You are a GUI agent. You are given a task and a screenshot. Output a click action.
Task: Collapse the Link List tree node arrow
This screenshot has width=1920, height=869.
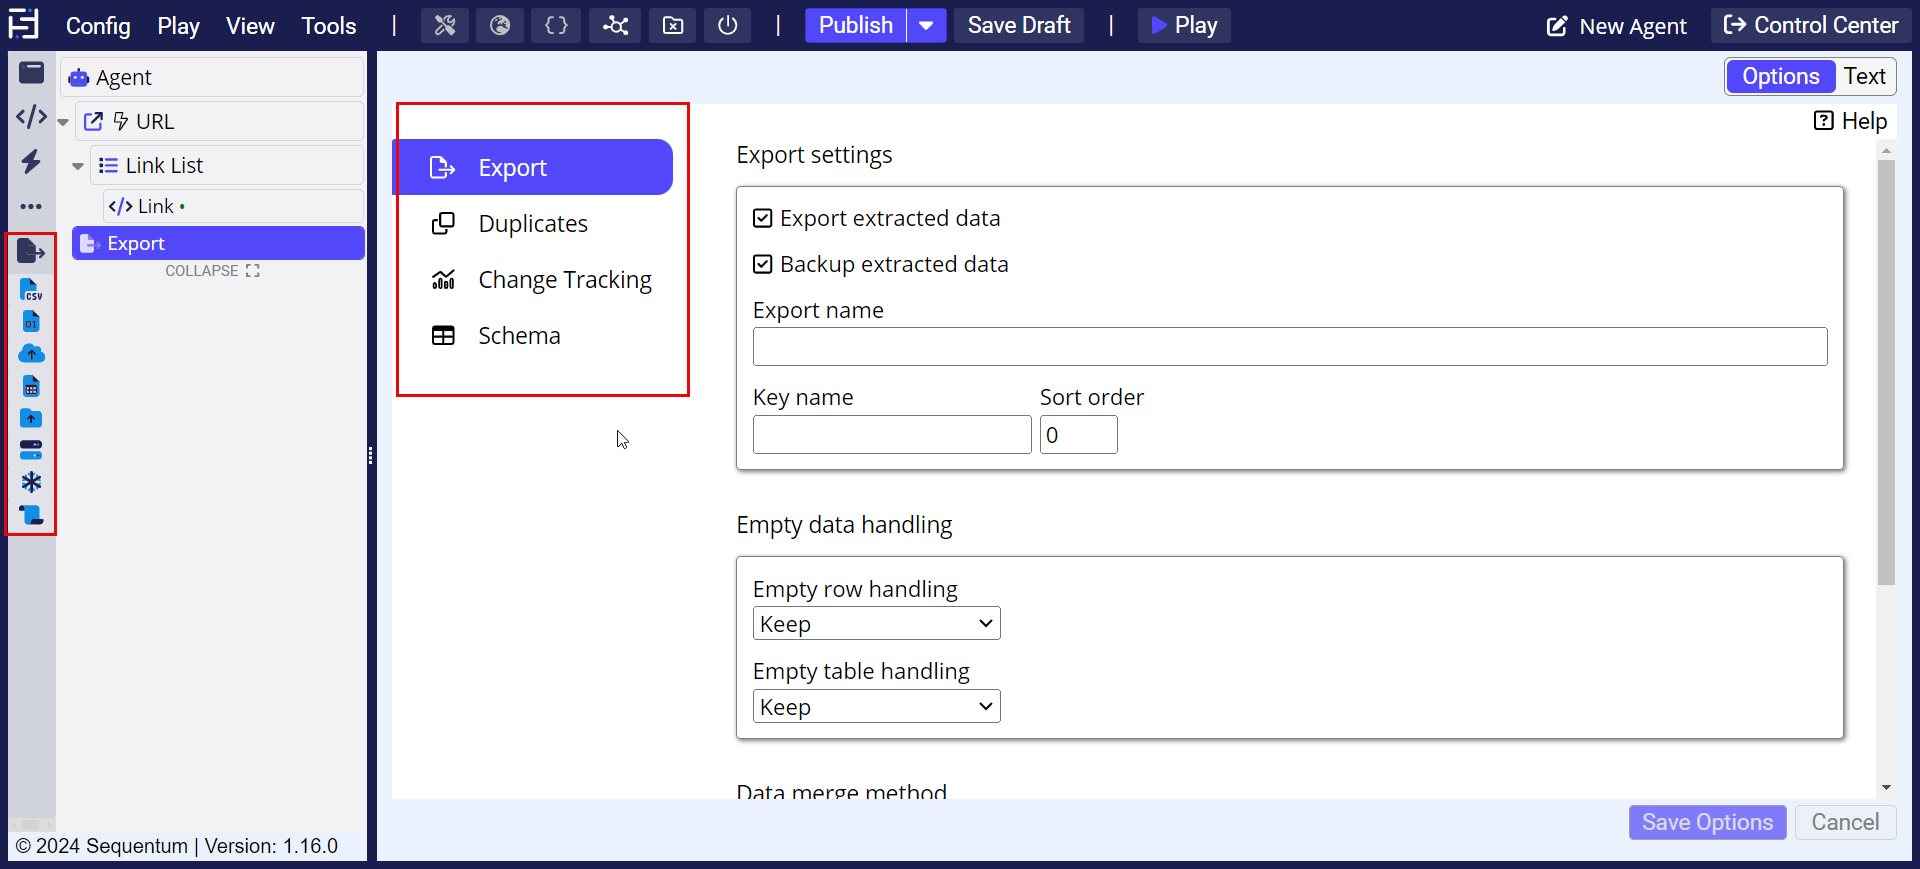pyautogui.click(x=78, y=166)
